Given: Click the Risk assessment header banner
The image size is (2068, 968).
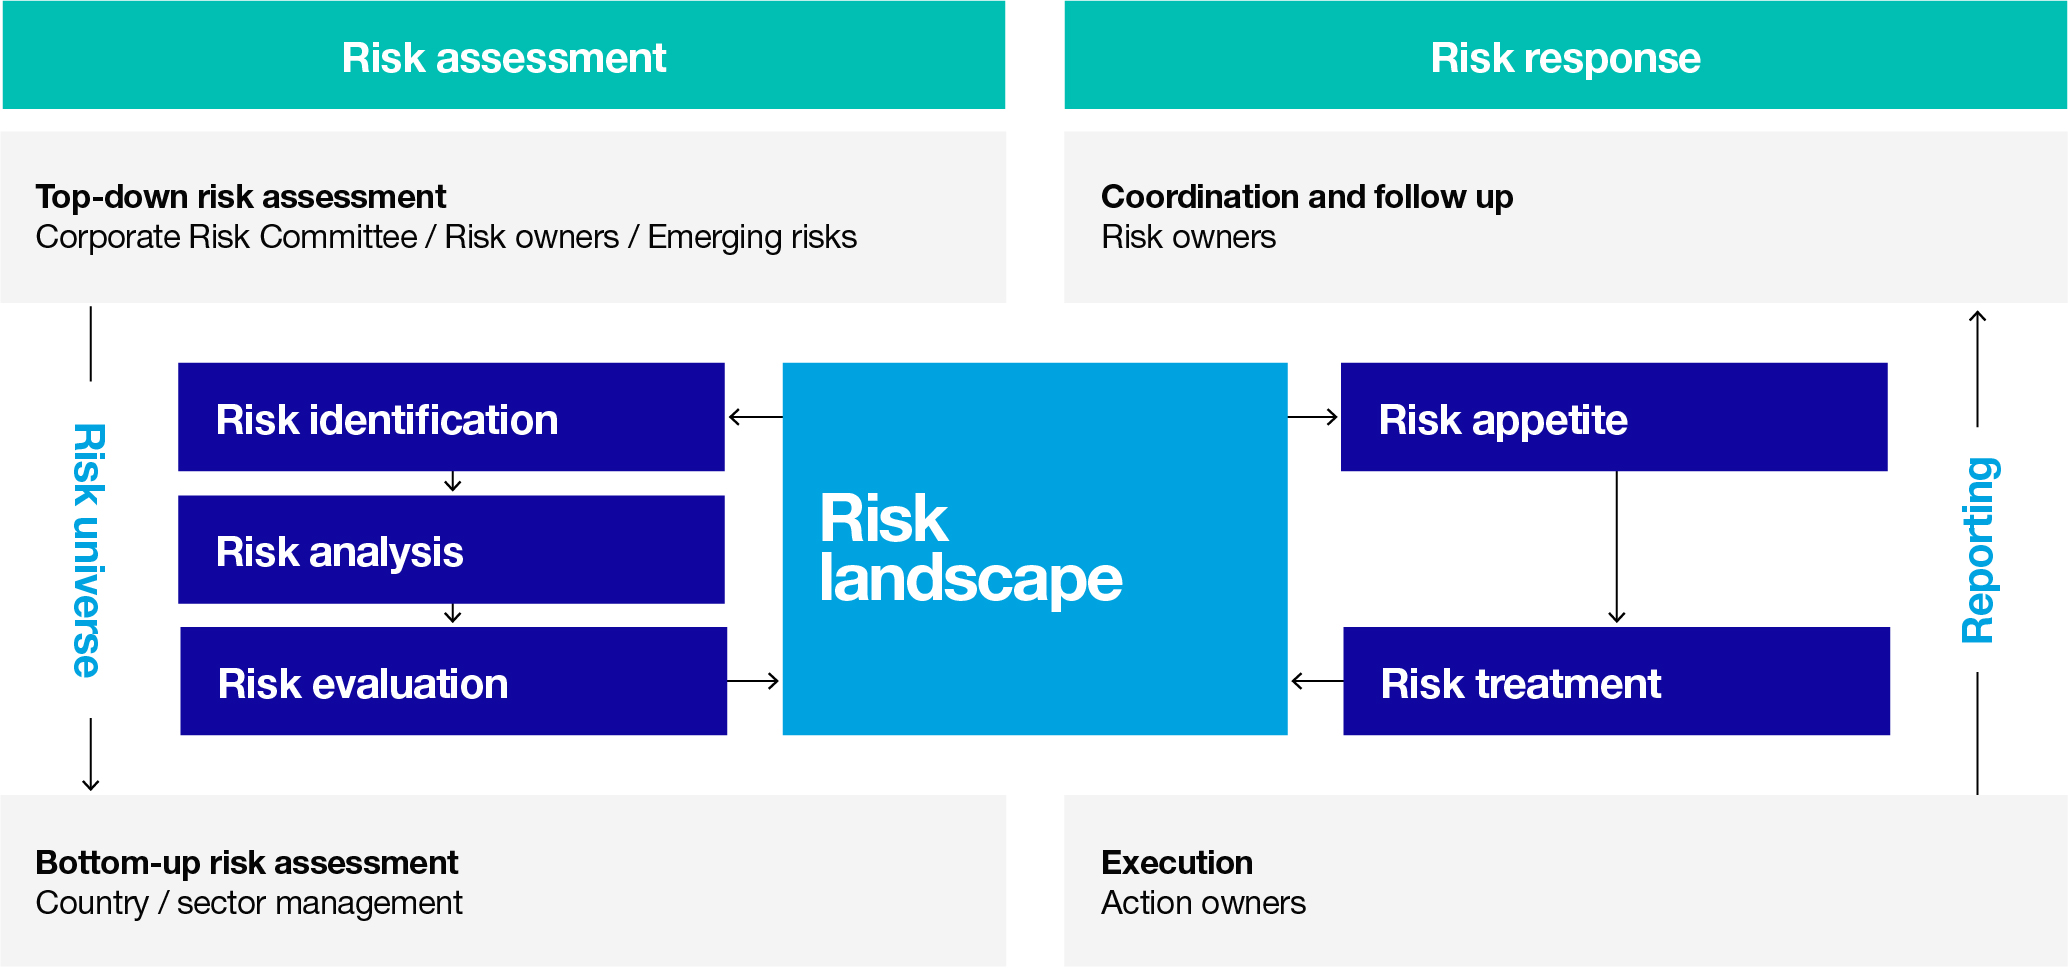Looking at the screenshot, I should [503, 57].
